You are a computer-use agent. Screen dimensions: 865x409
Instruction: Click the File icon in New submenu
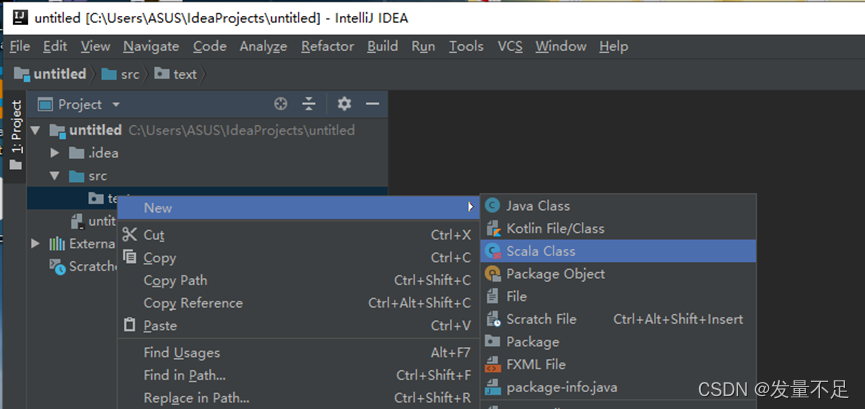492,296
